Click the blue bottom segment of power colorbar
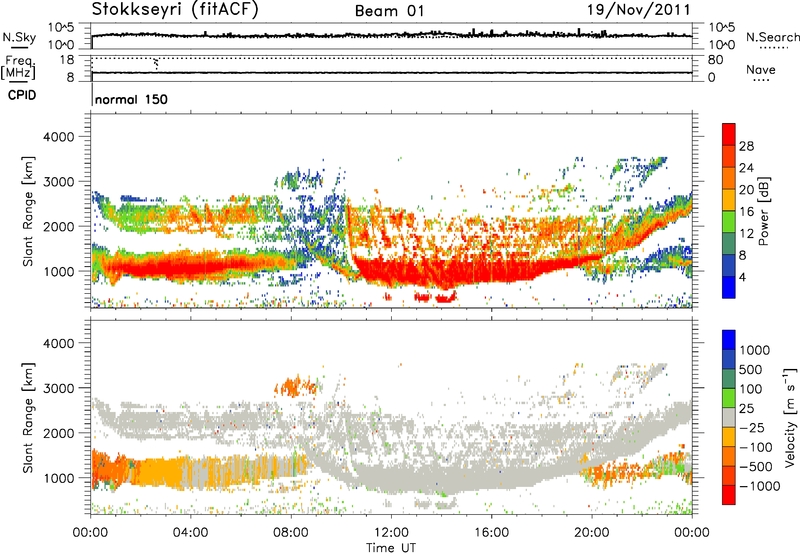The width and height of the screenshot is (800, 554). click(729, 287)
